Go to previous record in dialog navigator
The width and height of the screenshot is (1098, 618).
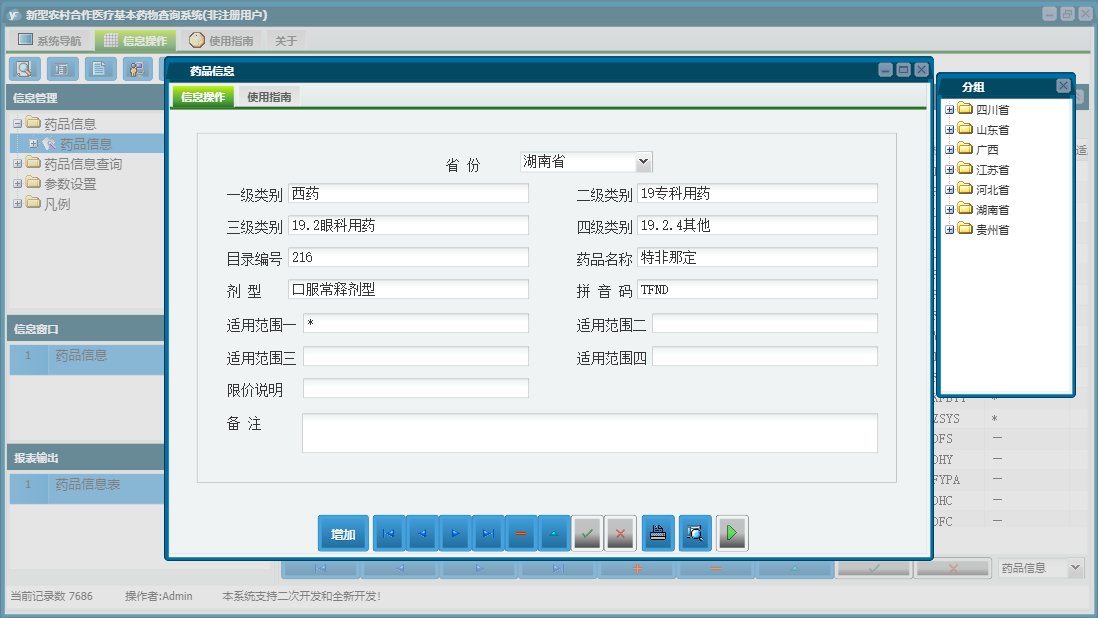(422, 533)
